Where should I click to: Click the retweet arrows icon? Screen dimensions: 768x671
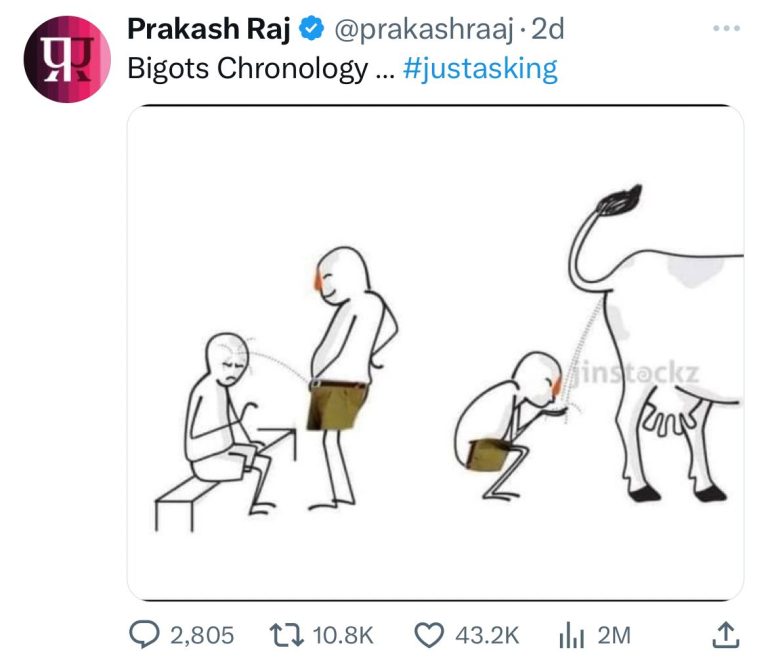click(287, 634)
